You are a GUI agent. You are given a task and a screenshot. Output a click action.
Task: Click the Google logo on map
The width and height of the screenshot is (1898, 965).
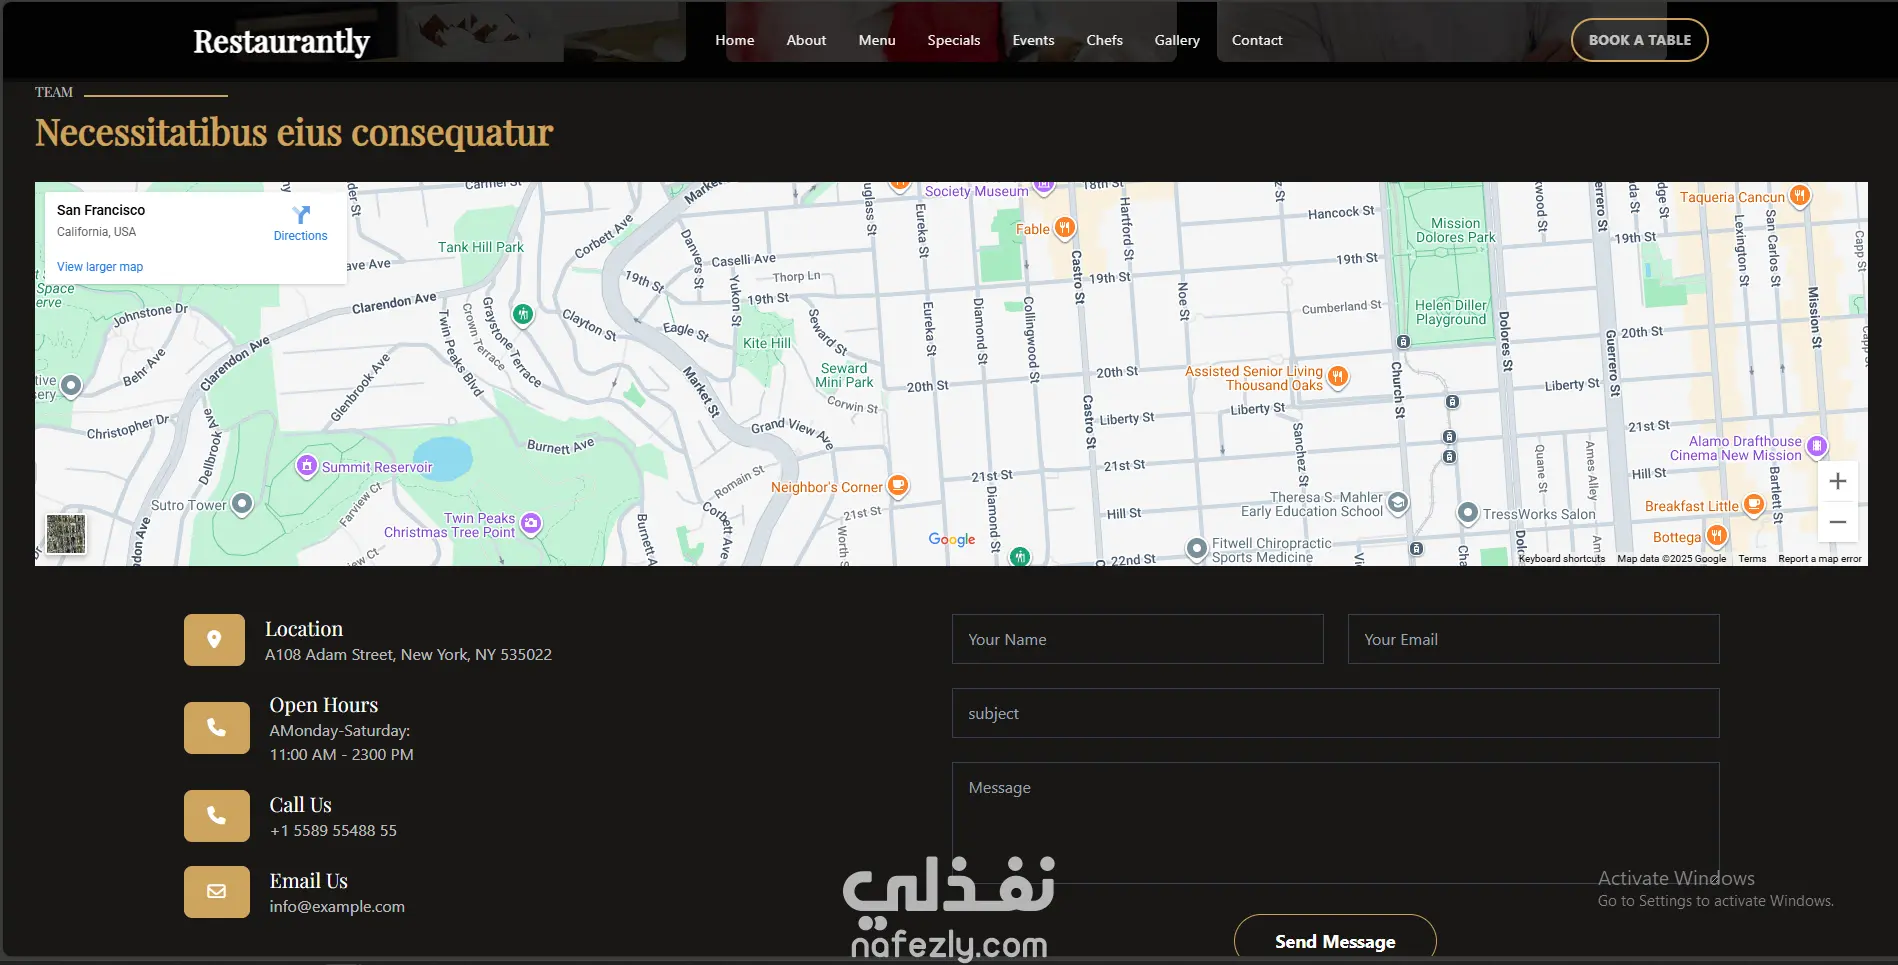(x=952, y=539)
